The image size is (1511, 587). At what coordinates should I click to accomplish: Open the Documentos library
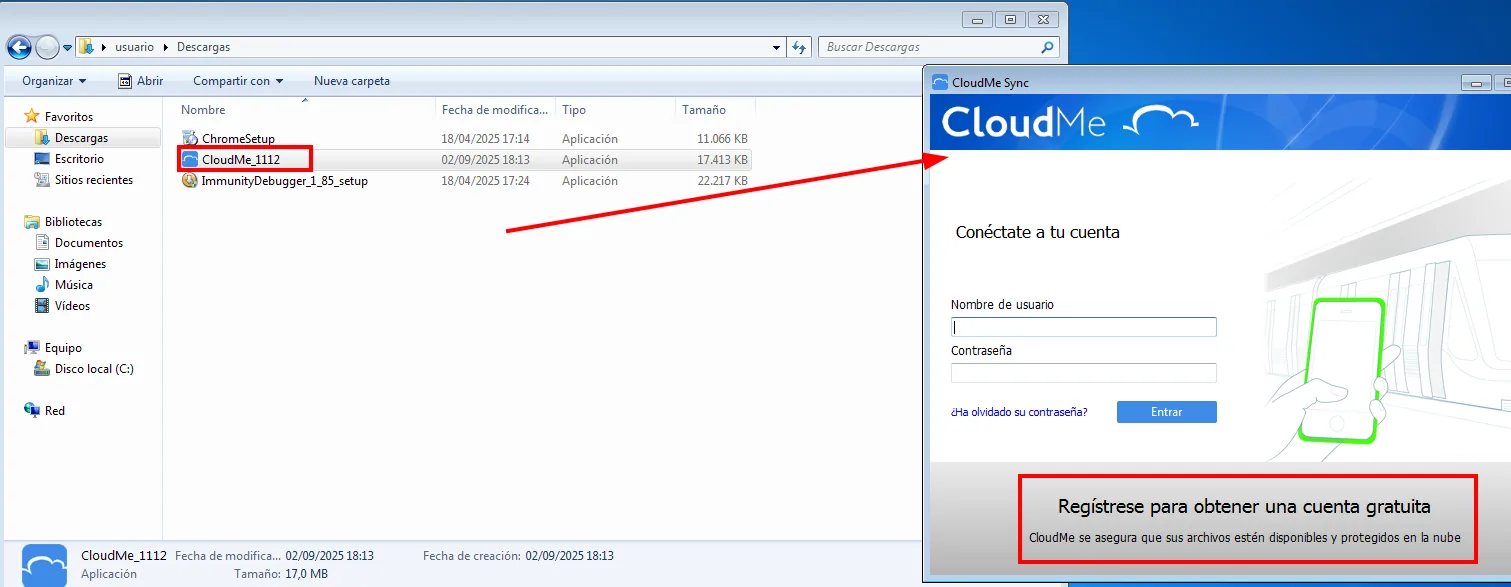click(x=89, y=243)
